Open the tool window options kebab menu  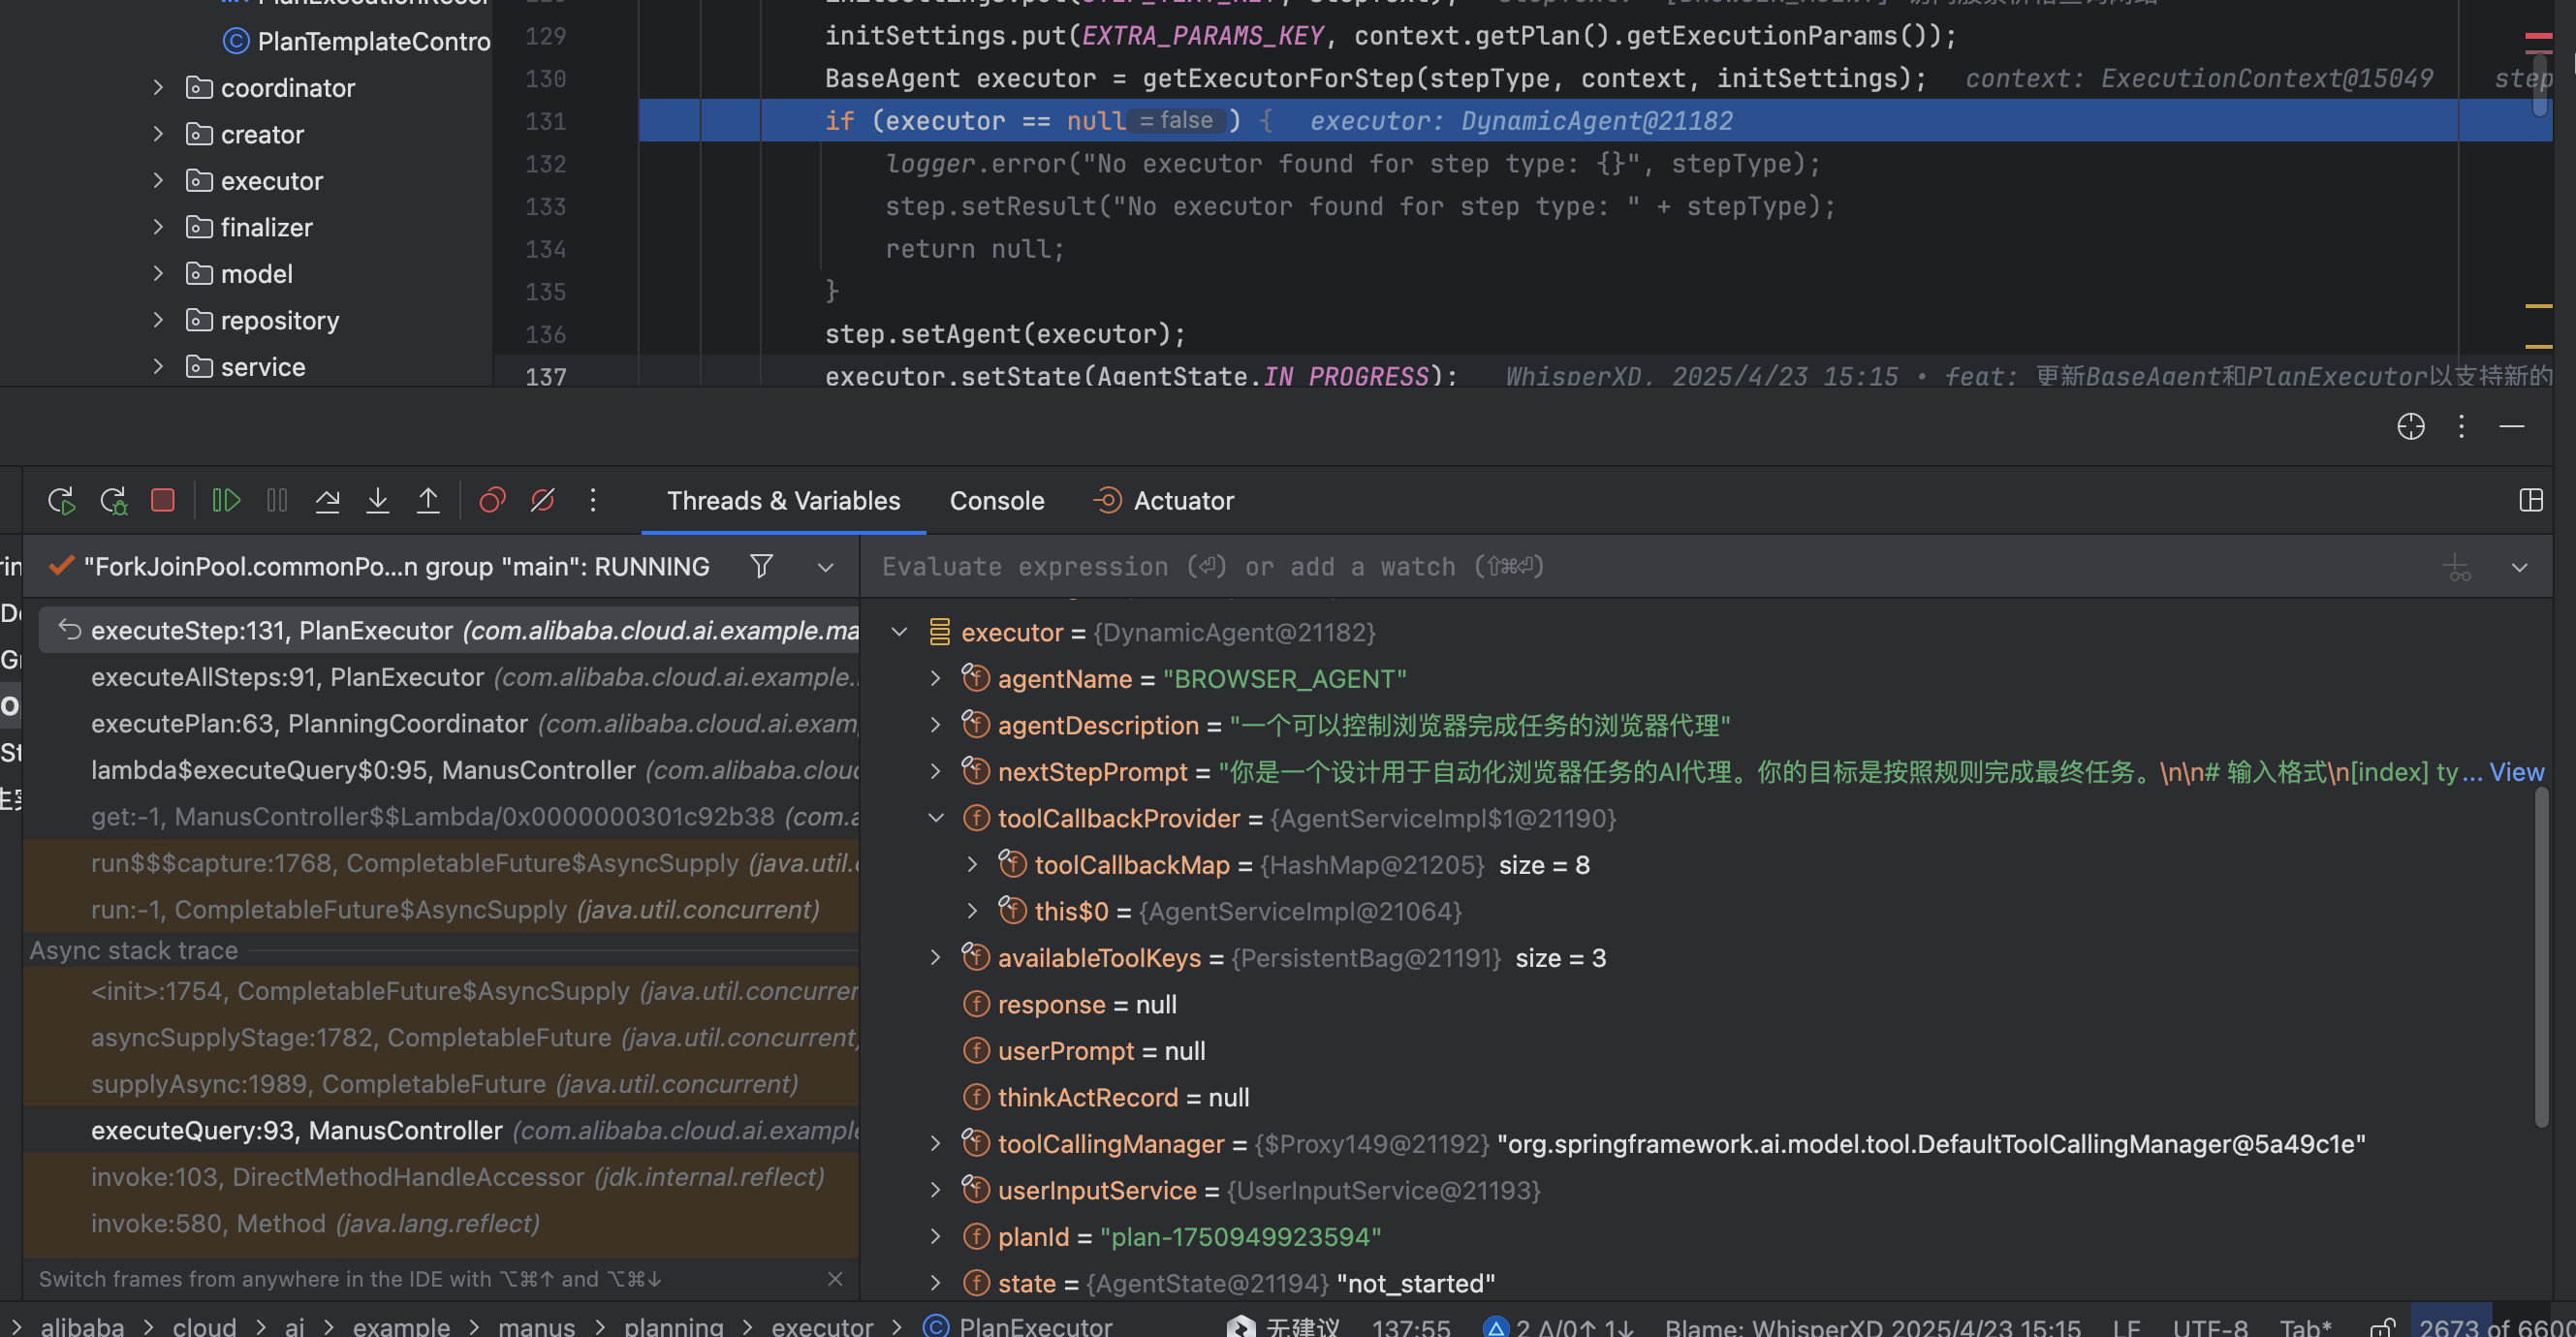coord(2461,426)
